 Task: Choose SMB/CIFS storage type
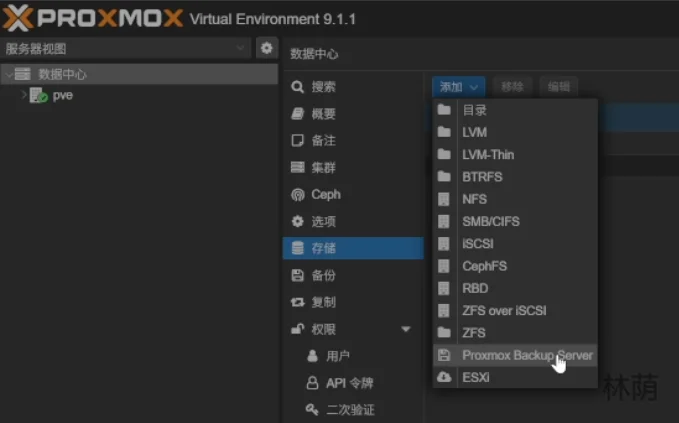(x=515, y=221)
